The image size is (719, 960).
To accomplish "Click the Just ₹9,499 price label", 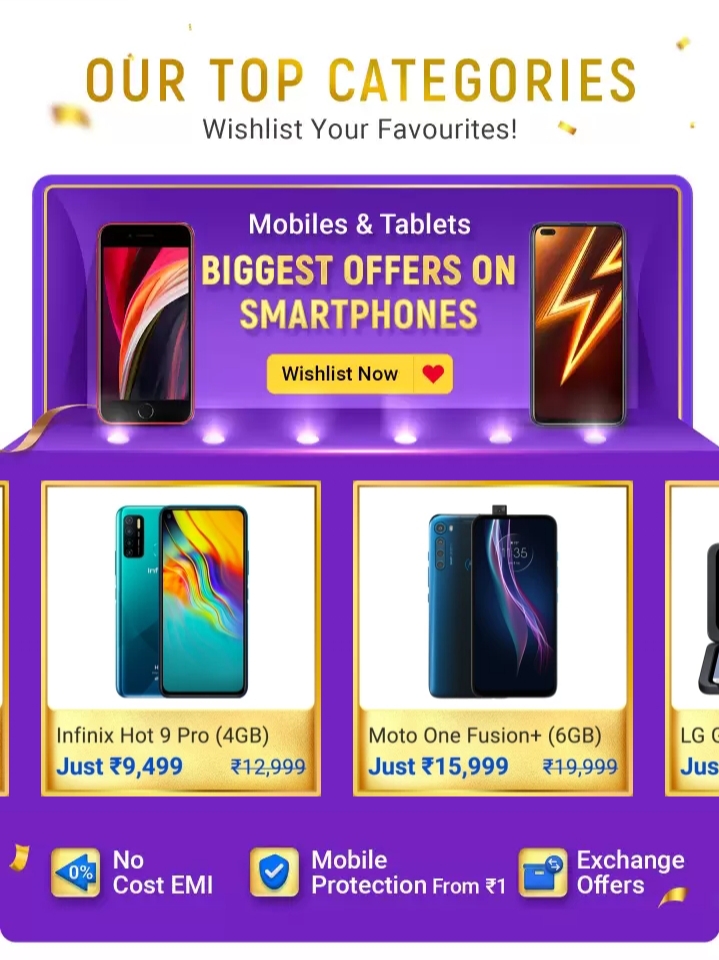I will pyautogui.click(x=119, y=767).
